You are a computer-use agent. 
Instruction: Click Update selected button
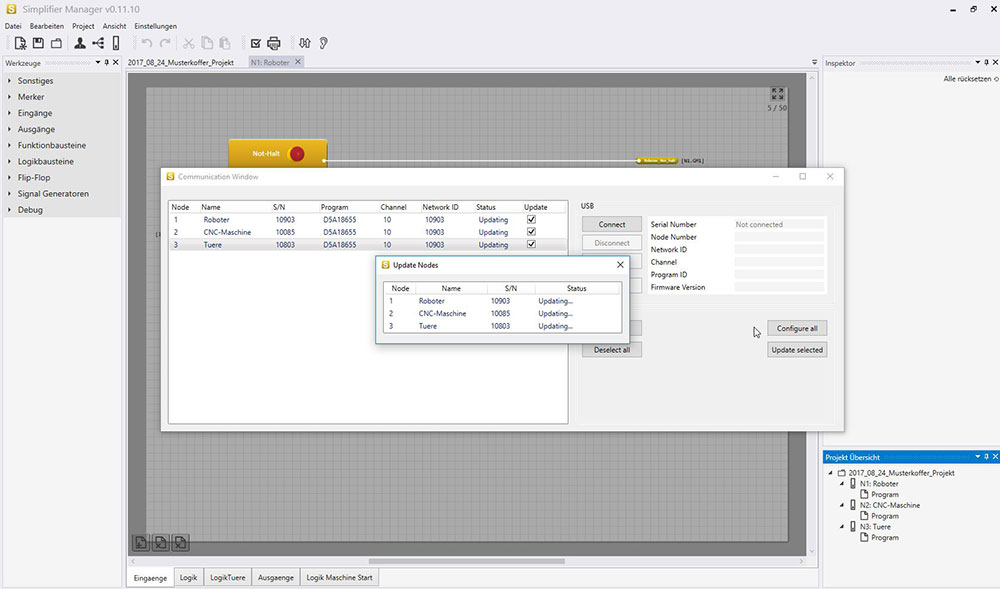coord(797,350)
